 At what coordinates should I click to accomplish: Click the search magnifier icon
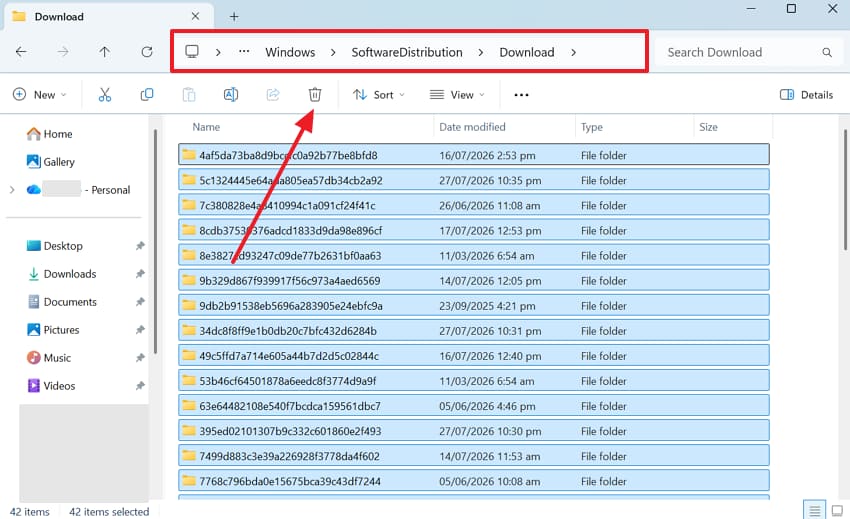(827, 52)
